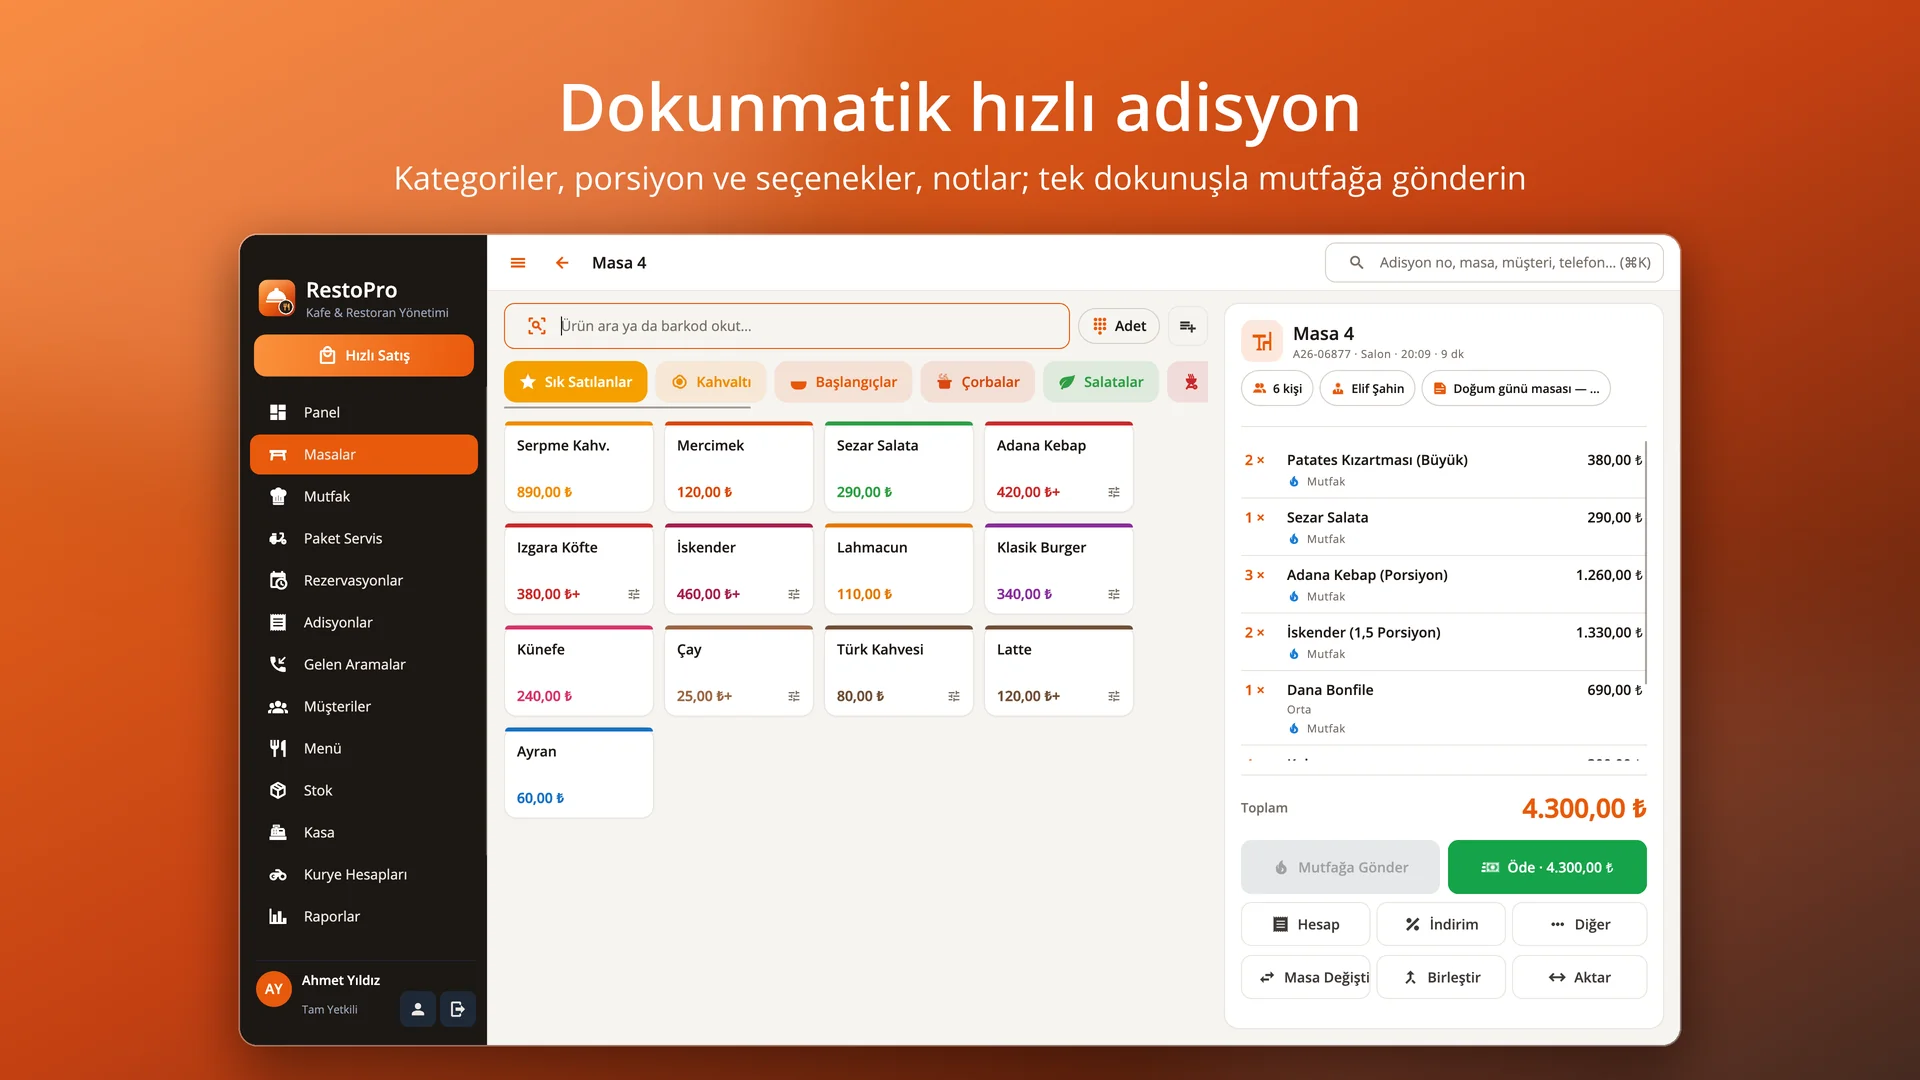Open Raporlar in the sidebar
This screenshot has height=1080, width=1920.
[x=364, y=916]
